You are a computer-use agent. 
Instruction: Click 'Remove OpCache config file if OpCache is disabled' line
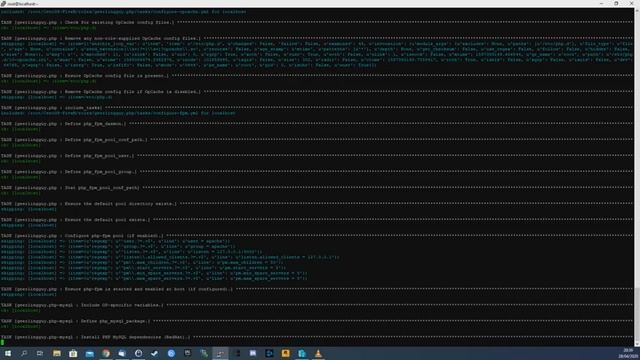[101, 92]
